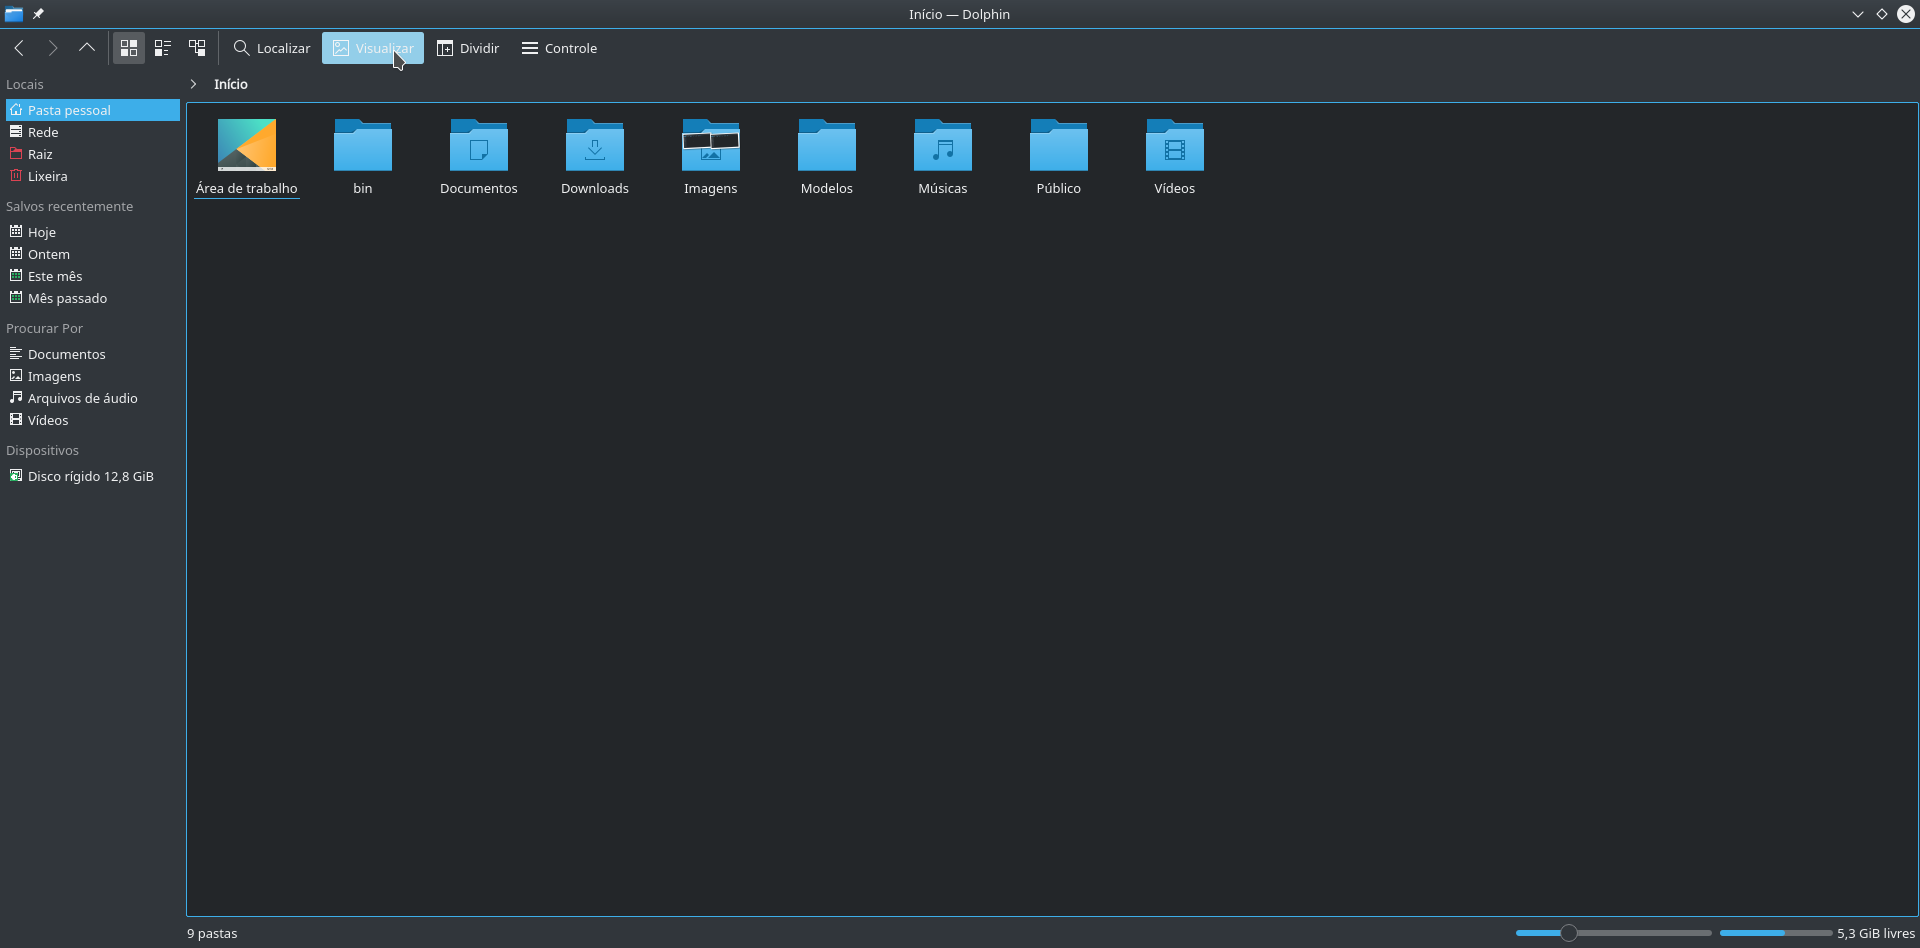Image resolution: width=1920 pixels, height=948 pixels.
Task: Open Rede in the sidebar
Action: pyautogui.click(x=93, y=132)
